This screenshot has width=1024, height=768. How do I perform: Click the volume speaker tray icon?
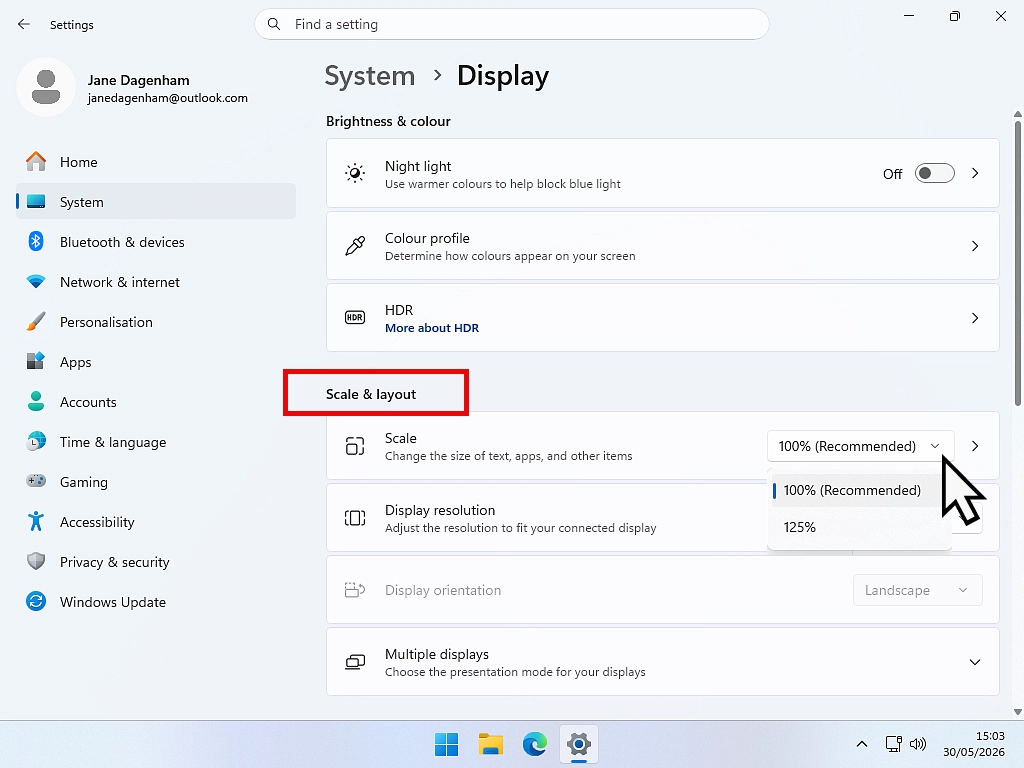tap(918, 744)
